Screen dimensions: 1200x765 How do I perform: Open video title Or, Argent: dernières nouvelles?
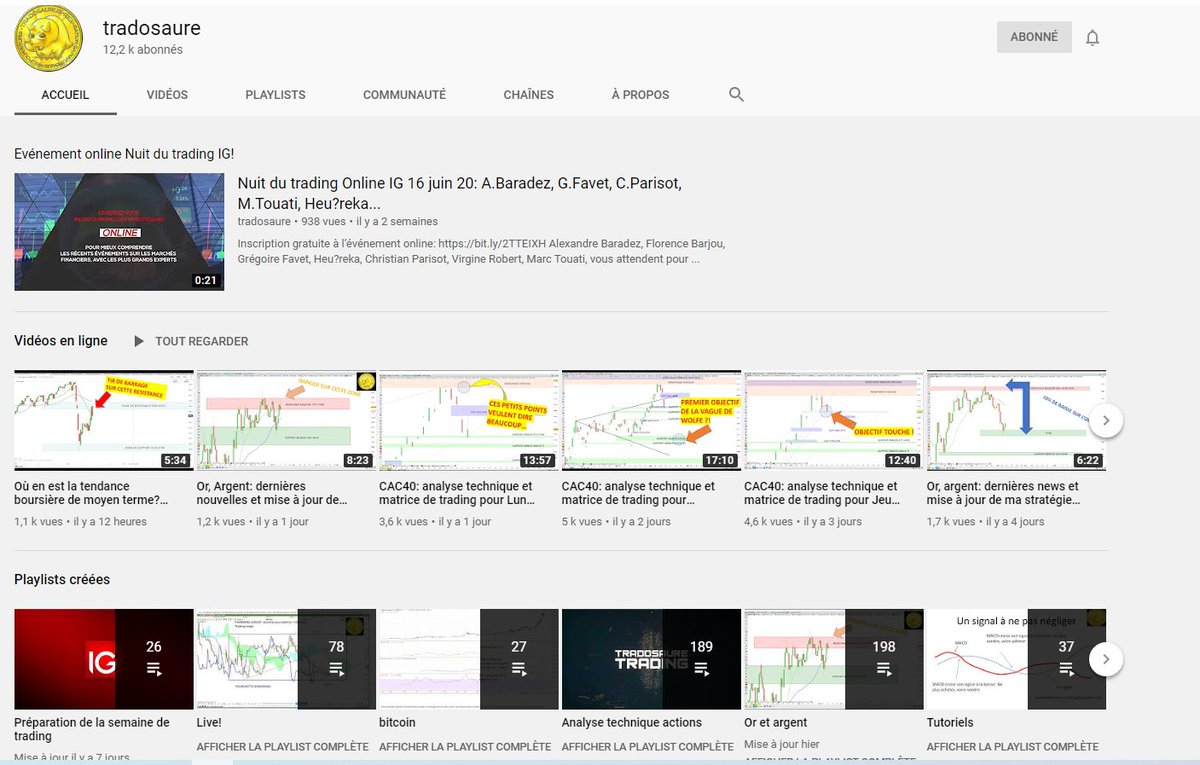273,493
